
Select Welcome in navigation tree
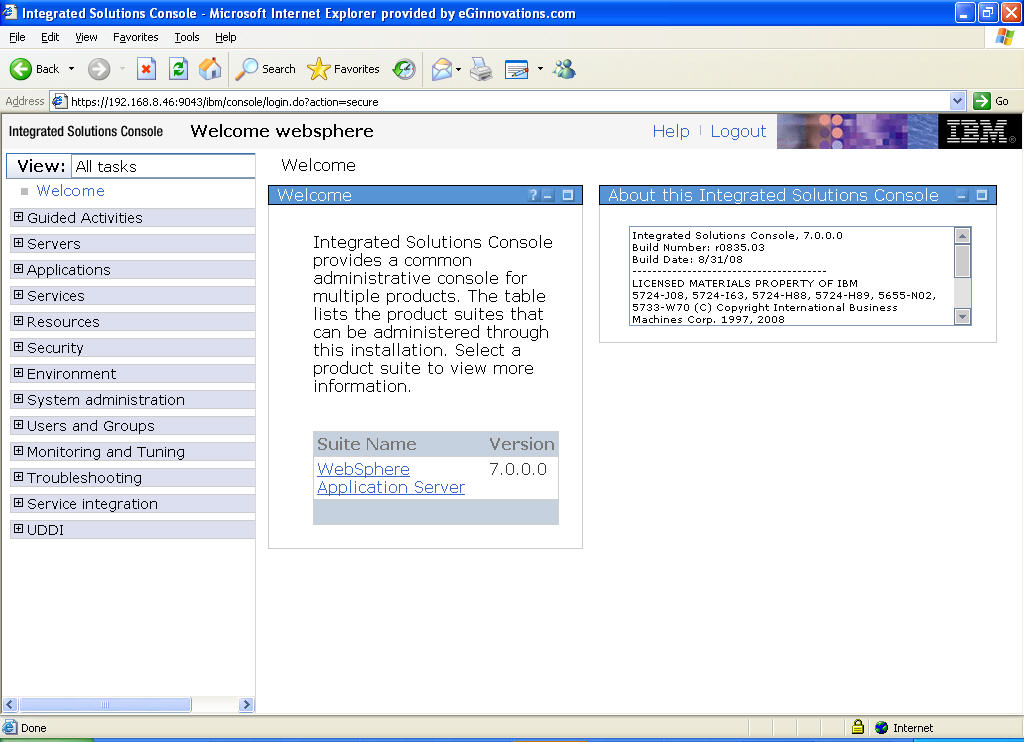click(71, 191)
